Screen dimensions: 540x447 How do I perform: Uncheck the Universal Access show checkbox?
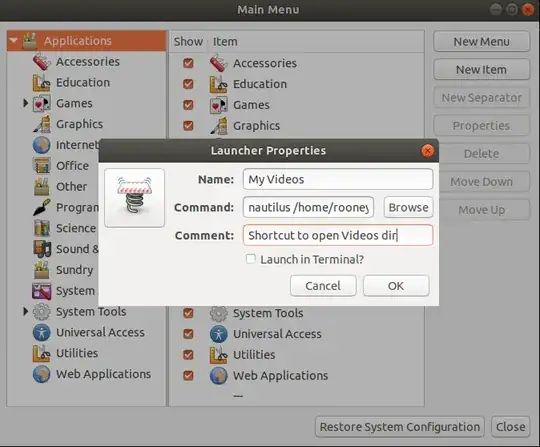(x=188, y=334)
